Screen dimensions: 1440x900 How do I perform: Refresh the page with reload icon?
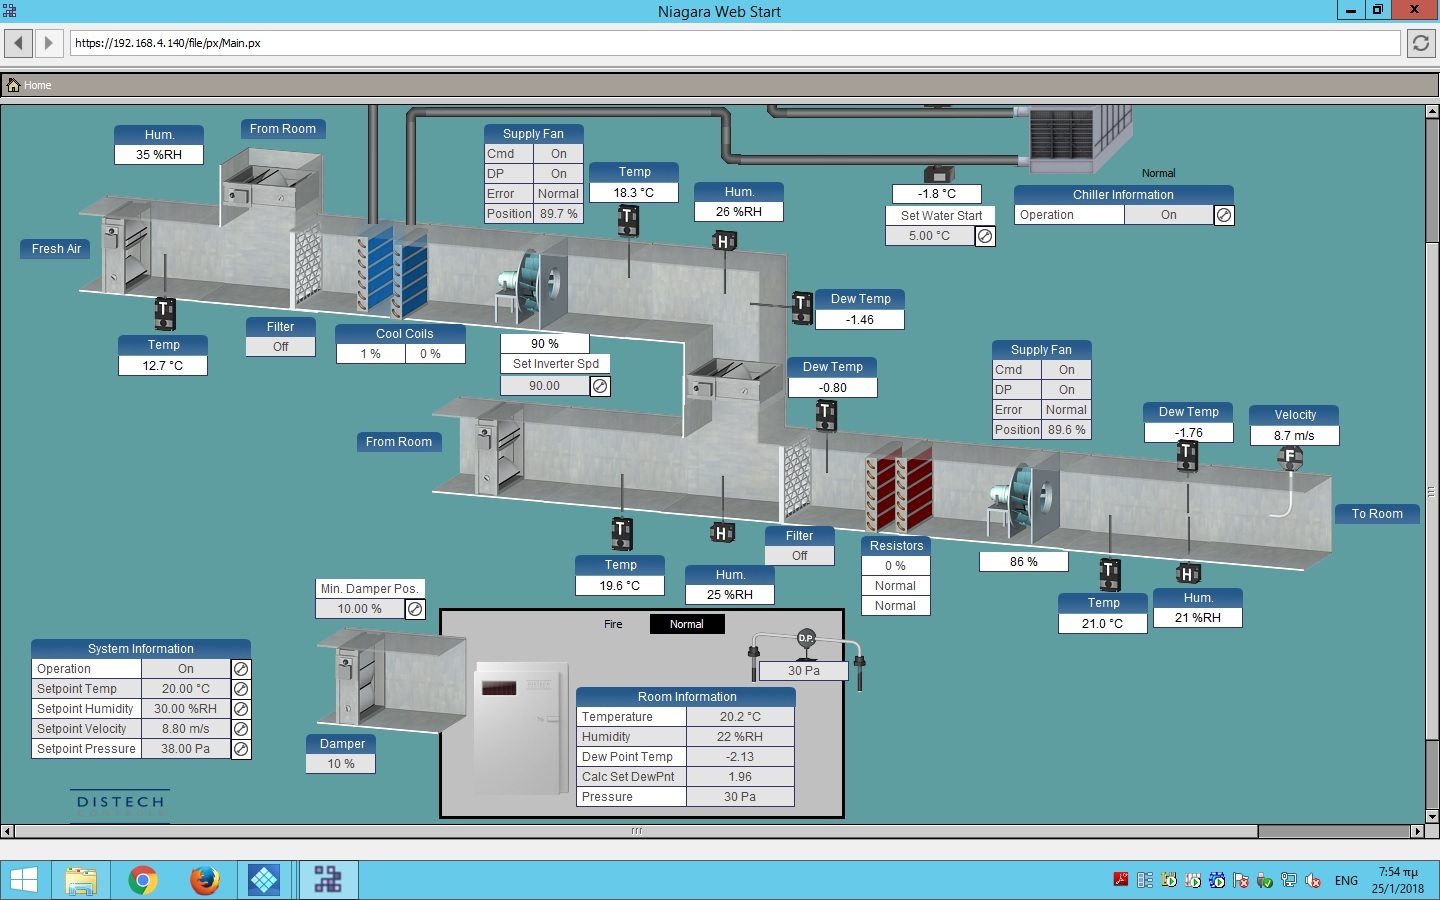tap(1421, 43)
